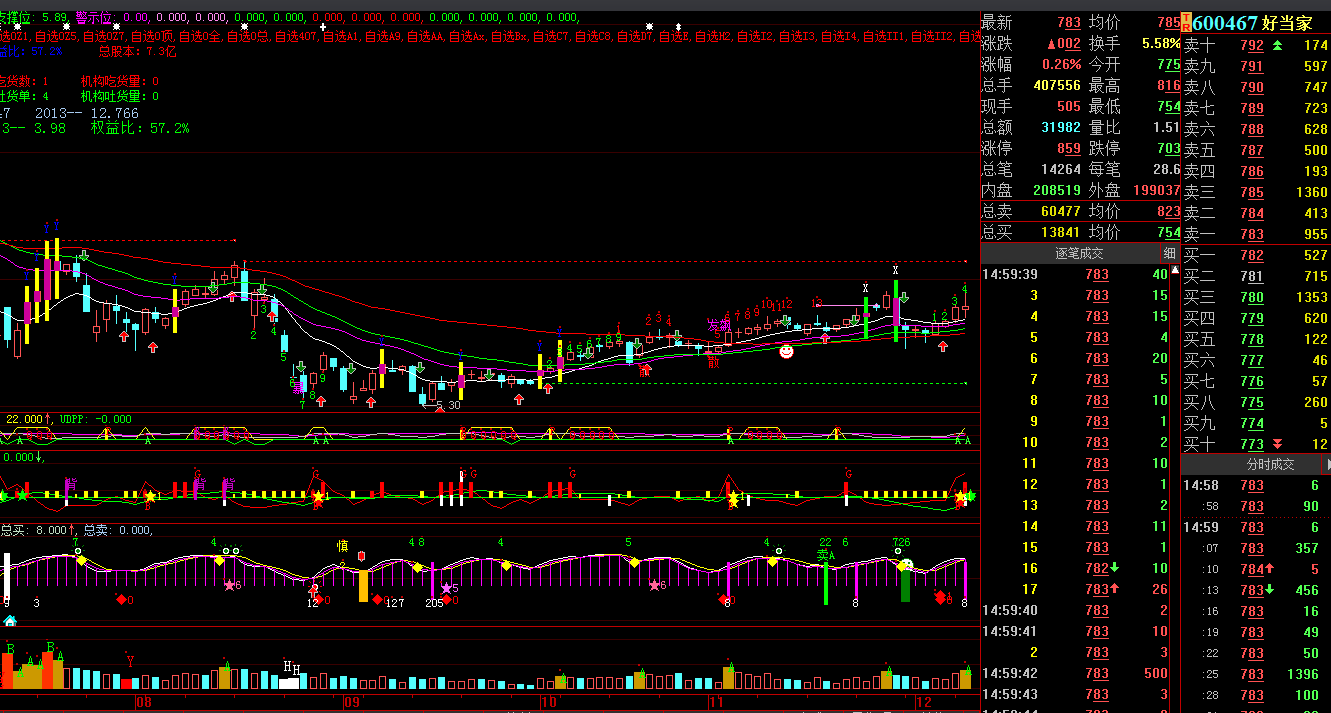
Task: Click the home icon below the indicator panel
Action: (x=10, y=620)
